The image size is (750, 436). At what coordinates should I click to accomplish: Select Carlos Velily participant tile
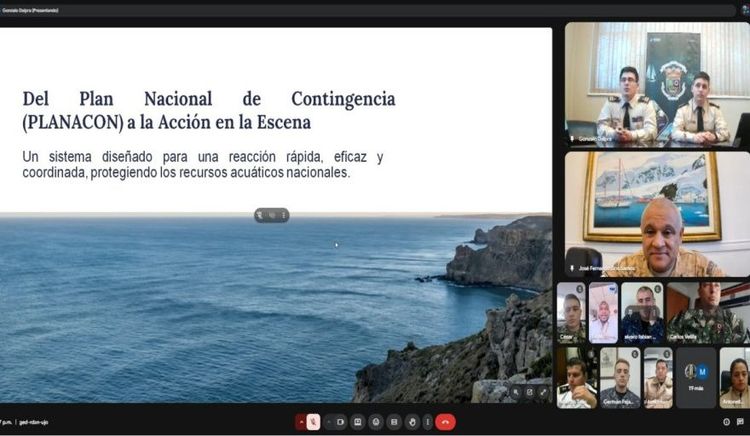(x=708, y=313)
